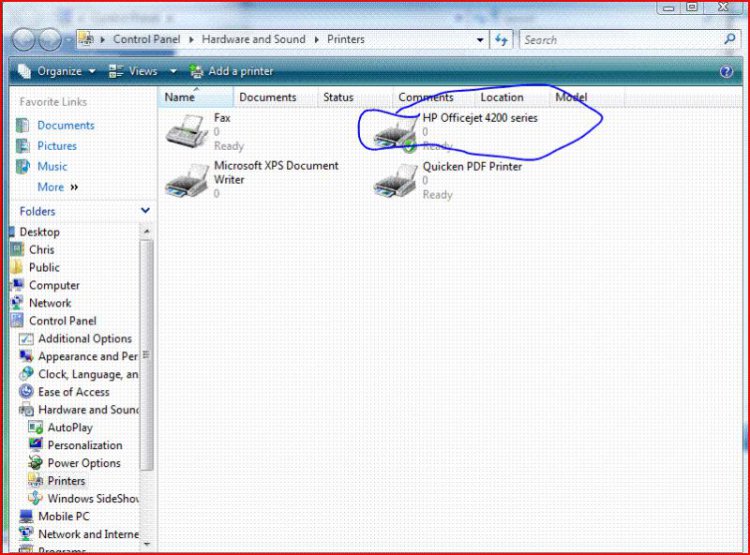Select Clock, Language tree item
Viewport: 750px width, 555px height.
[x=88, y=374]
